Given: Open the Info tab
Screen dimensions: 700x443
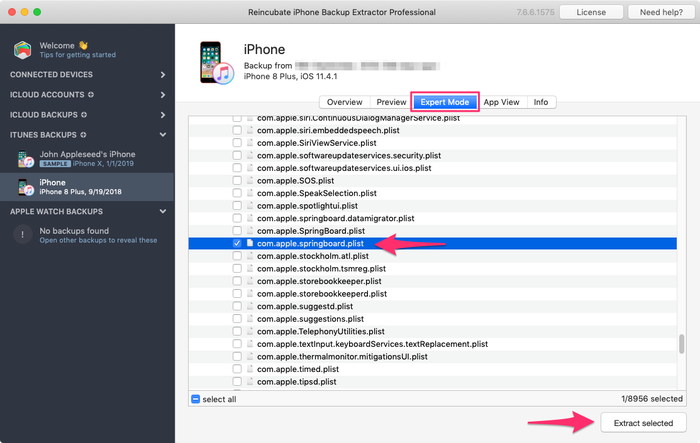Looking at the screenshot, I should 541,102.
